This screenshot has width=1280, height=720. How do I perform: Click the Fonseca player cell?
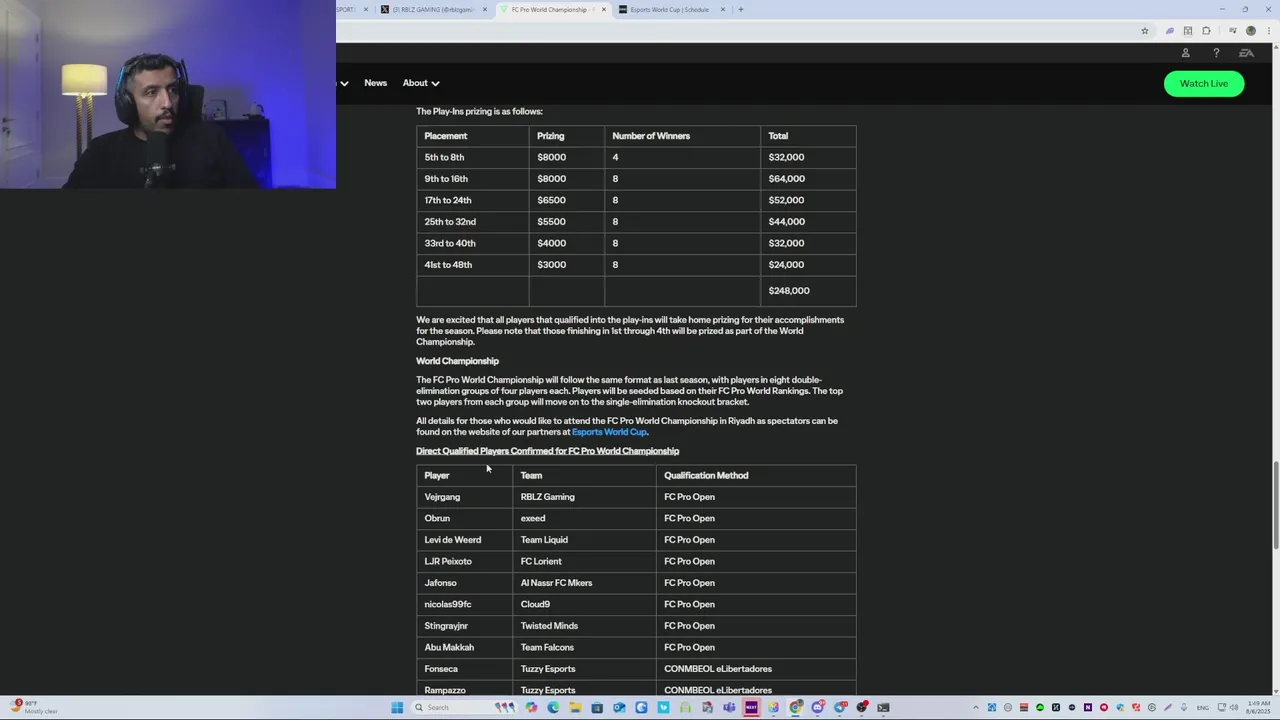point(464,669)
